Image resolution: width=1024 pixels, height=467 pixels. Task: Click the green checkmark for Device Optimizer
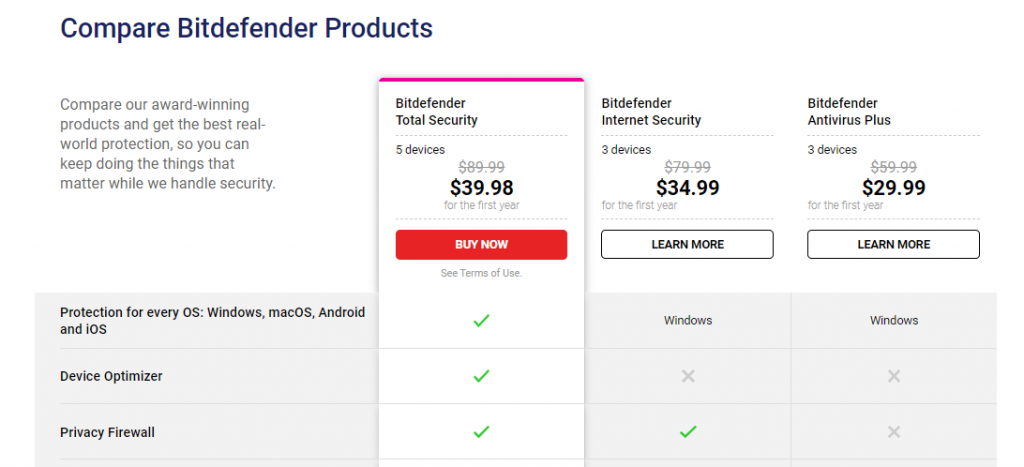(x=481, y=376)
